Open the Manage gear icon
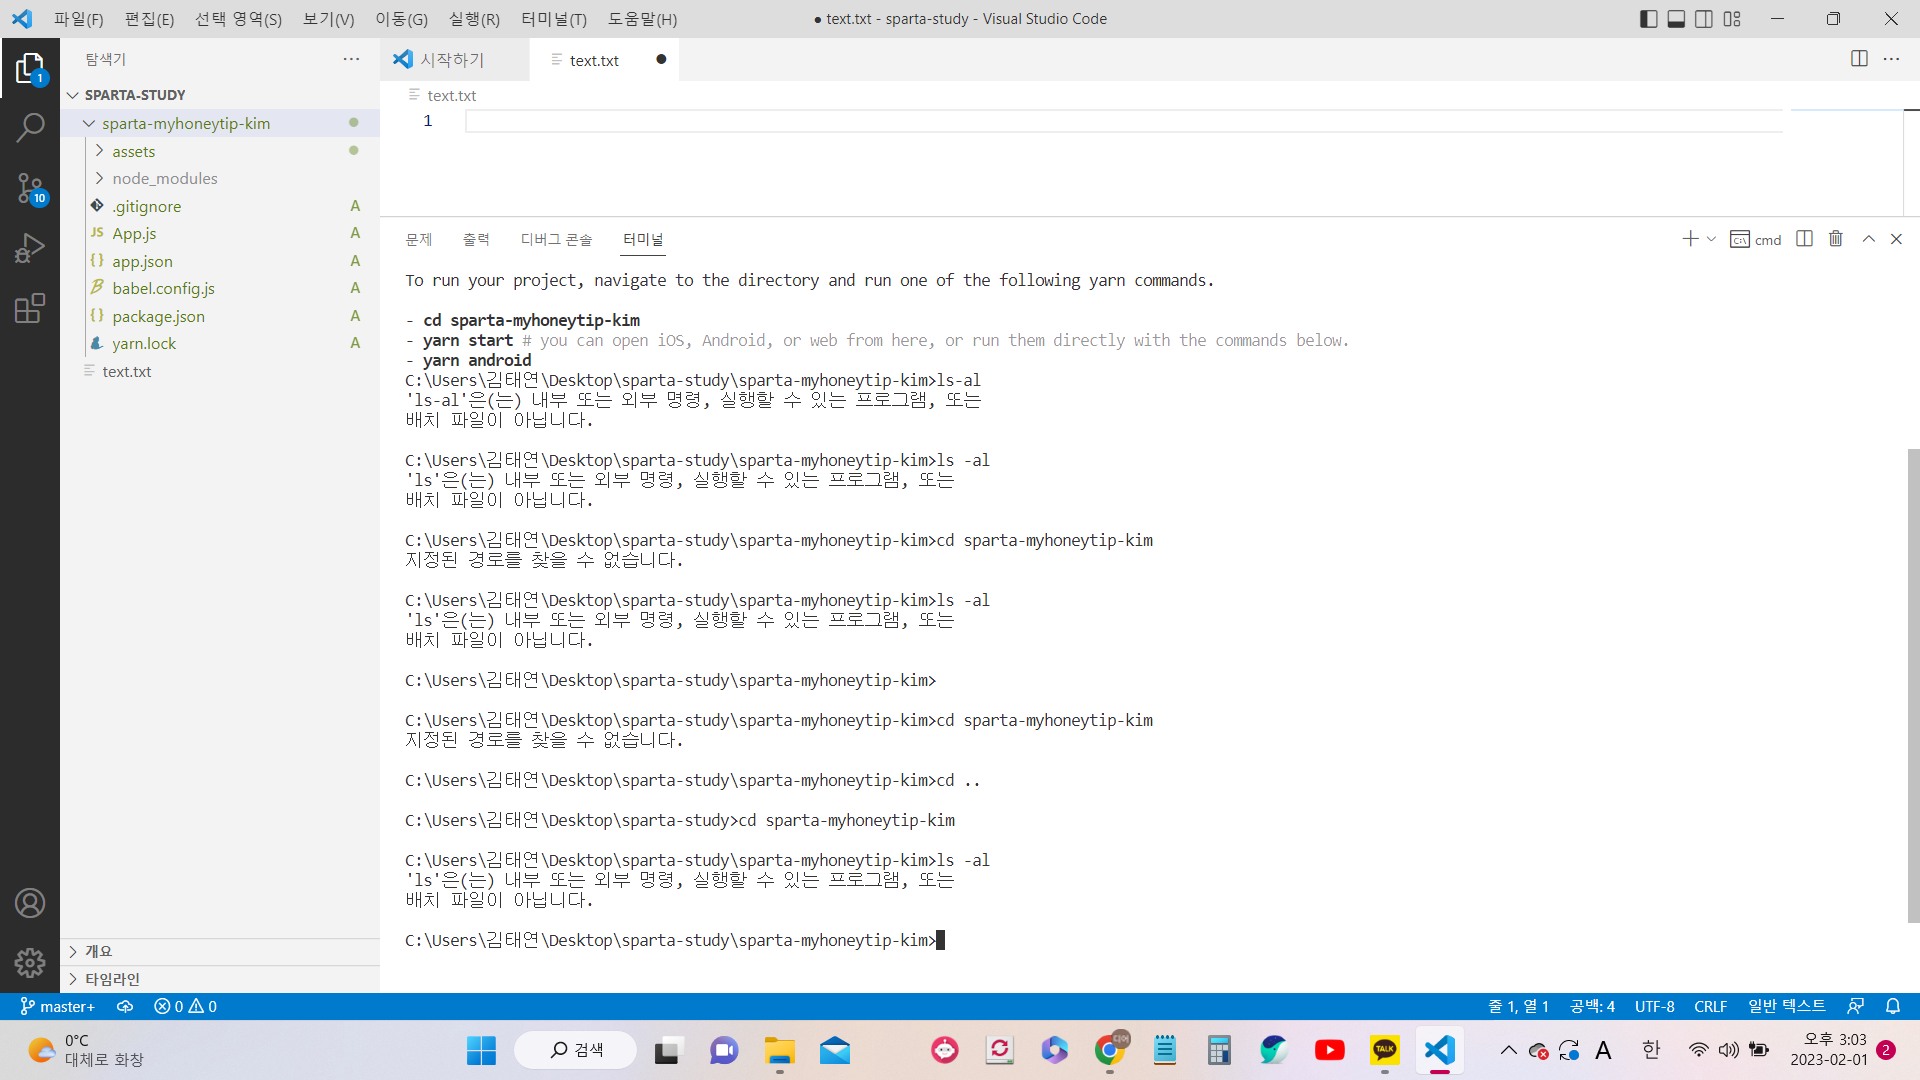 pos(30,962)
